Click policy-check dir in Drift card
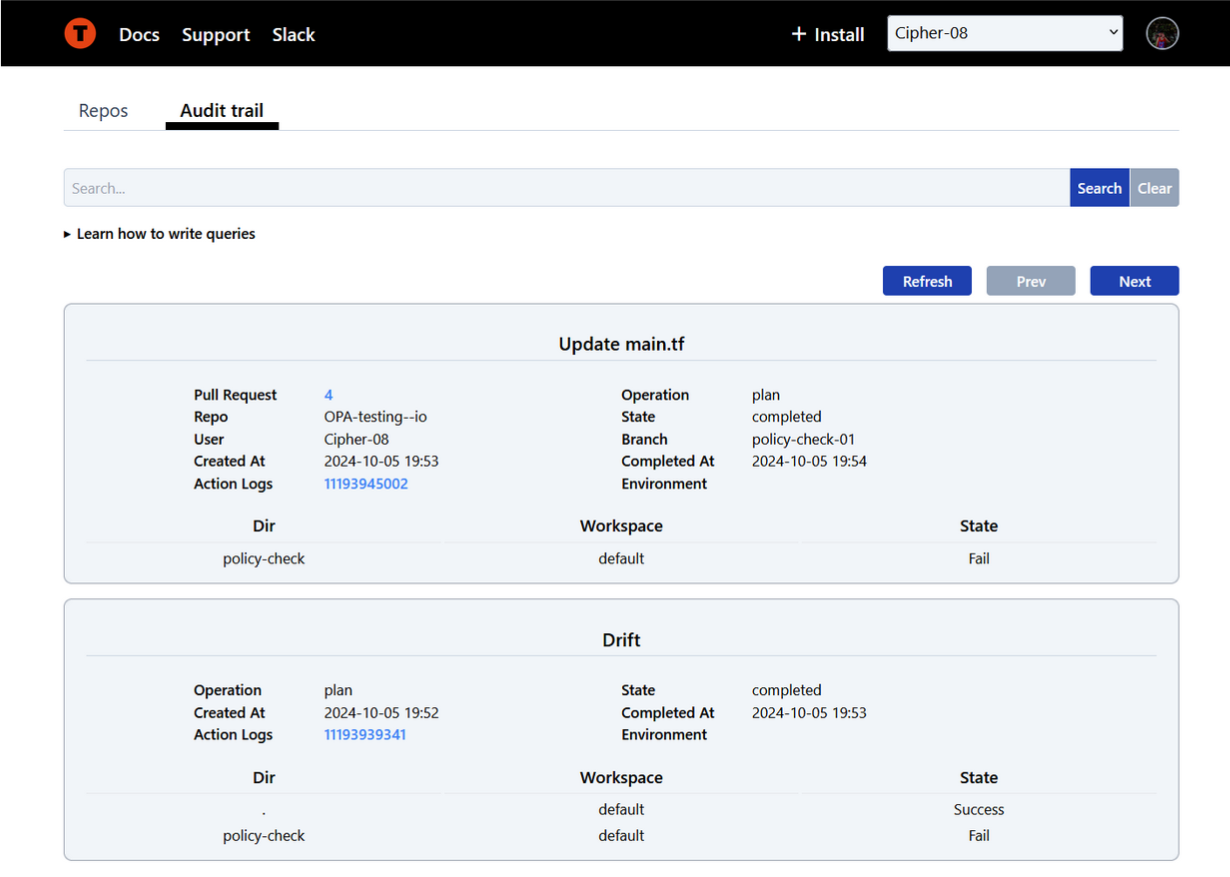The width and height of the screenshot is (1230, 877). (x=264, y=836)
